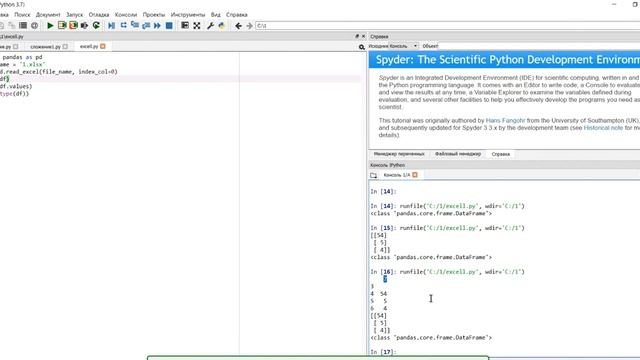Click the In [17]: console prompt
The width and height of the screenshot is (640, 360).
pyautogui.click(x=383, y=352)
